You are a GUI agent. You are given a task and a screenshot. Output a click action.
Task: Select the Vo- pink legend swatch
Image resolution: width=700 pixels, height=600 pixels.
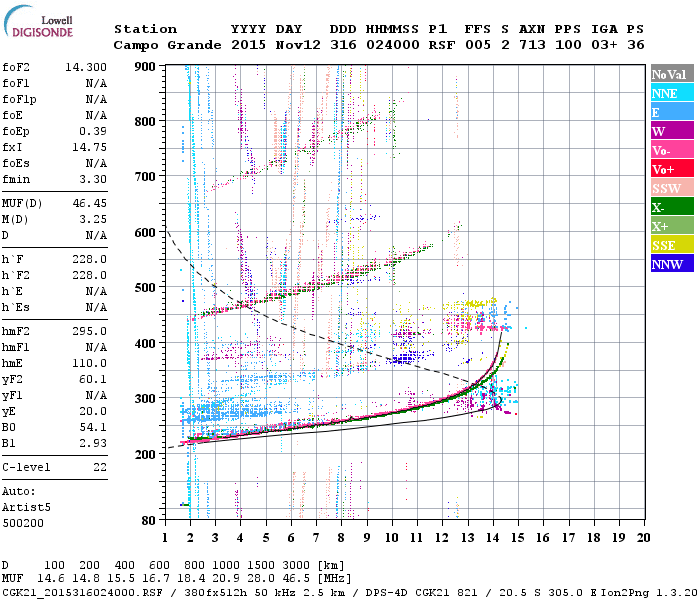click(672, 150)
